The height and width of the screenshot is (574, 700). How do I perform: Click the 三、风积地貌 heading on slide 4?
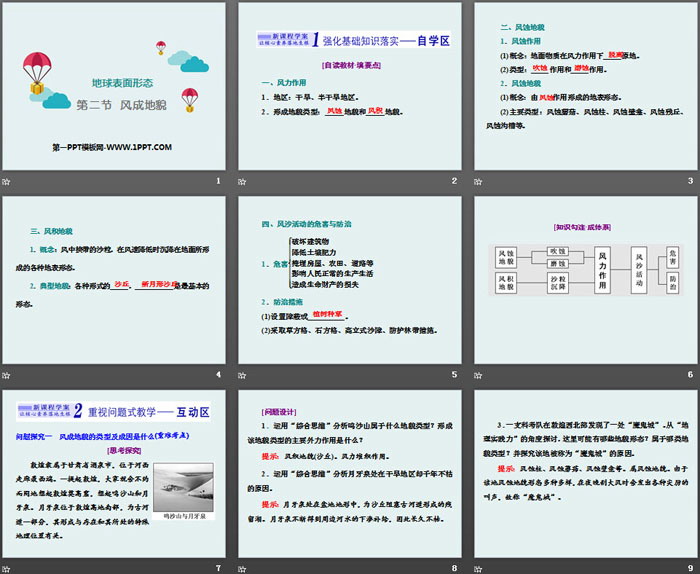tap(51, 231)
